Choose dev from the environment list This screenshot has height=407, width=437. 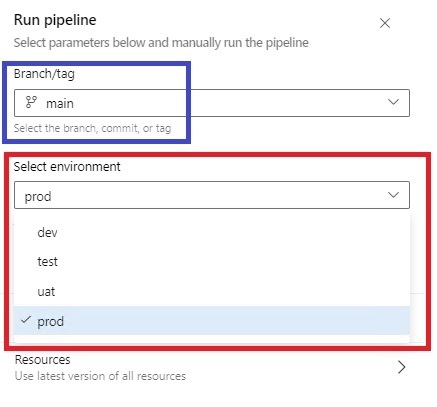coord(212,232)
